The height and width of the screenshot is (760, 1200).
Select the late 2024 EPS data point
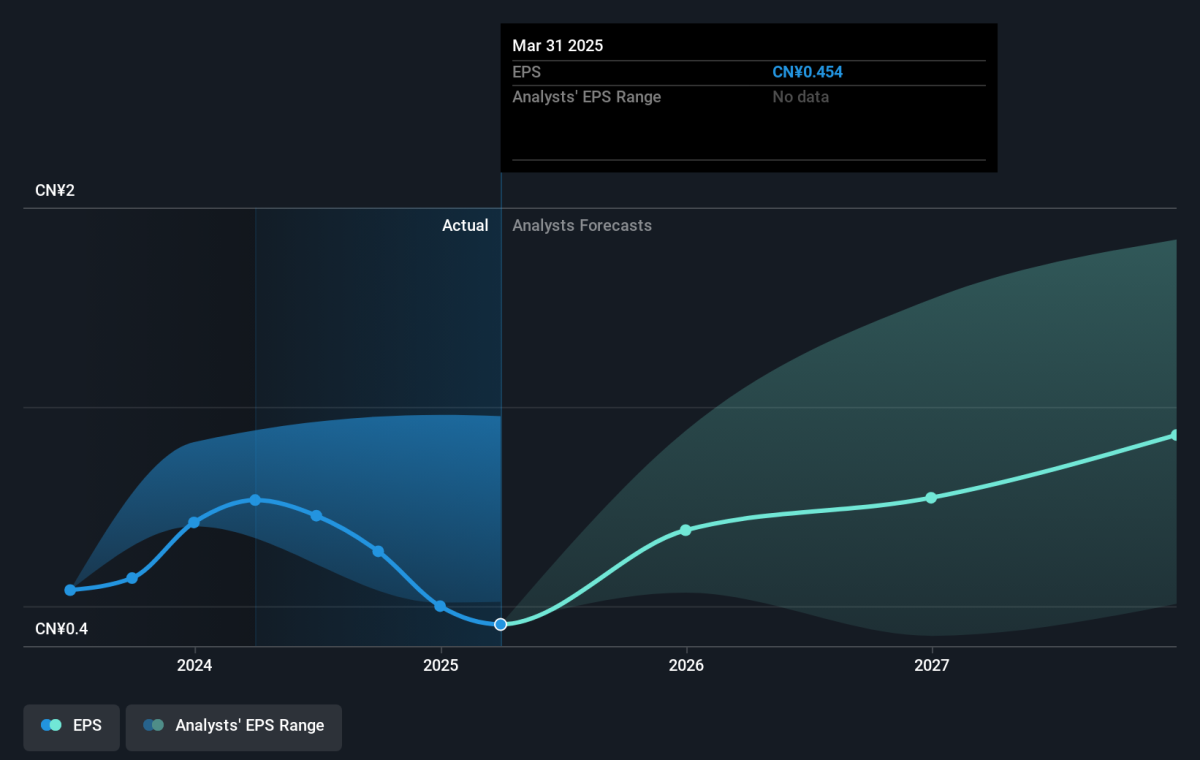coord(378,551)
